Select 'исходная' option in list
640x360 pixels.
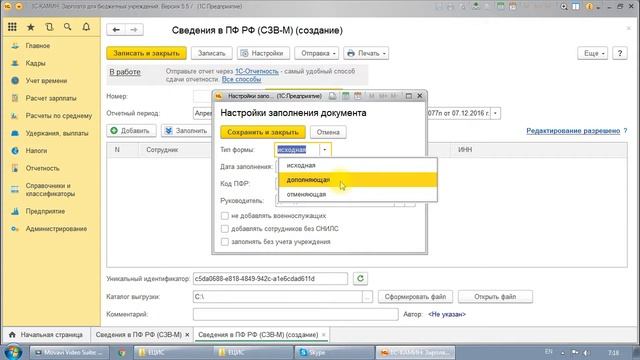click(358, 165)
